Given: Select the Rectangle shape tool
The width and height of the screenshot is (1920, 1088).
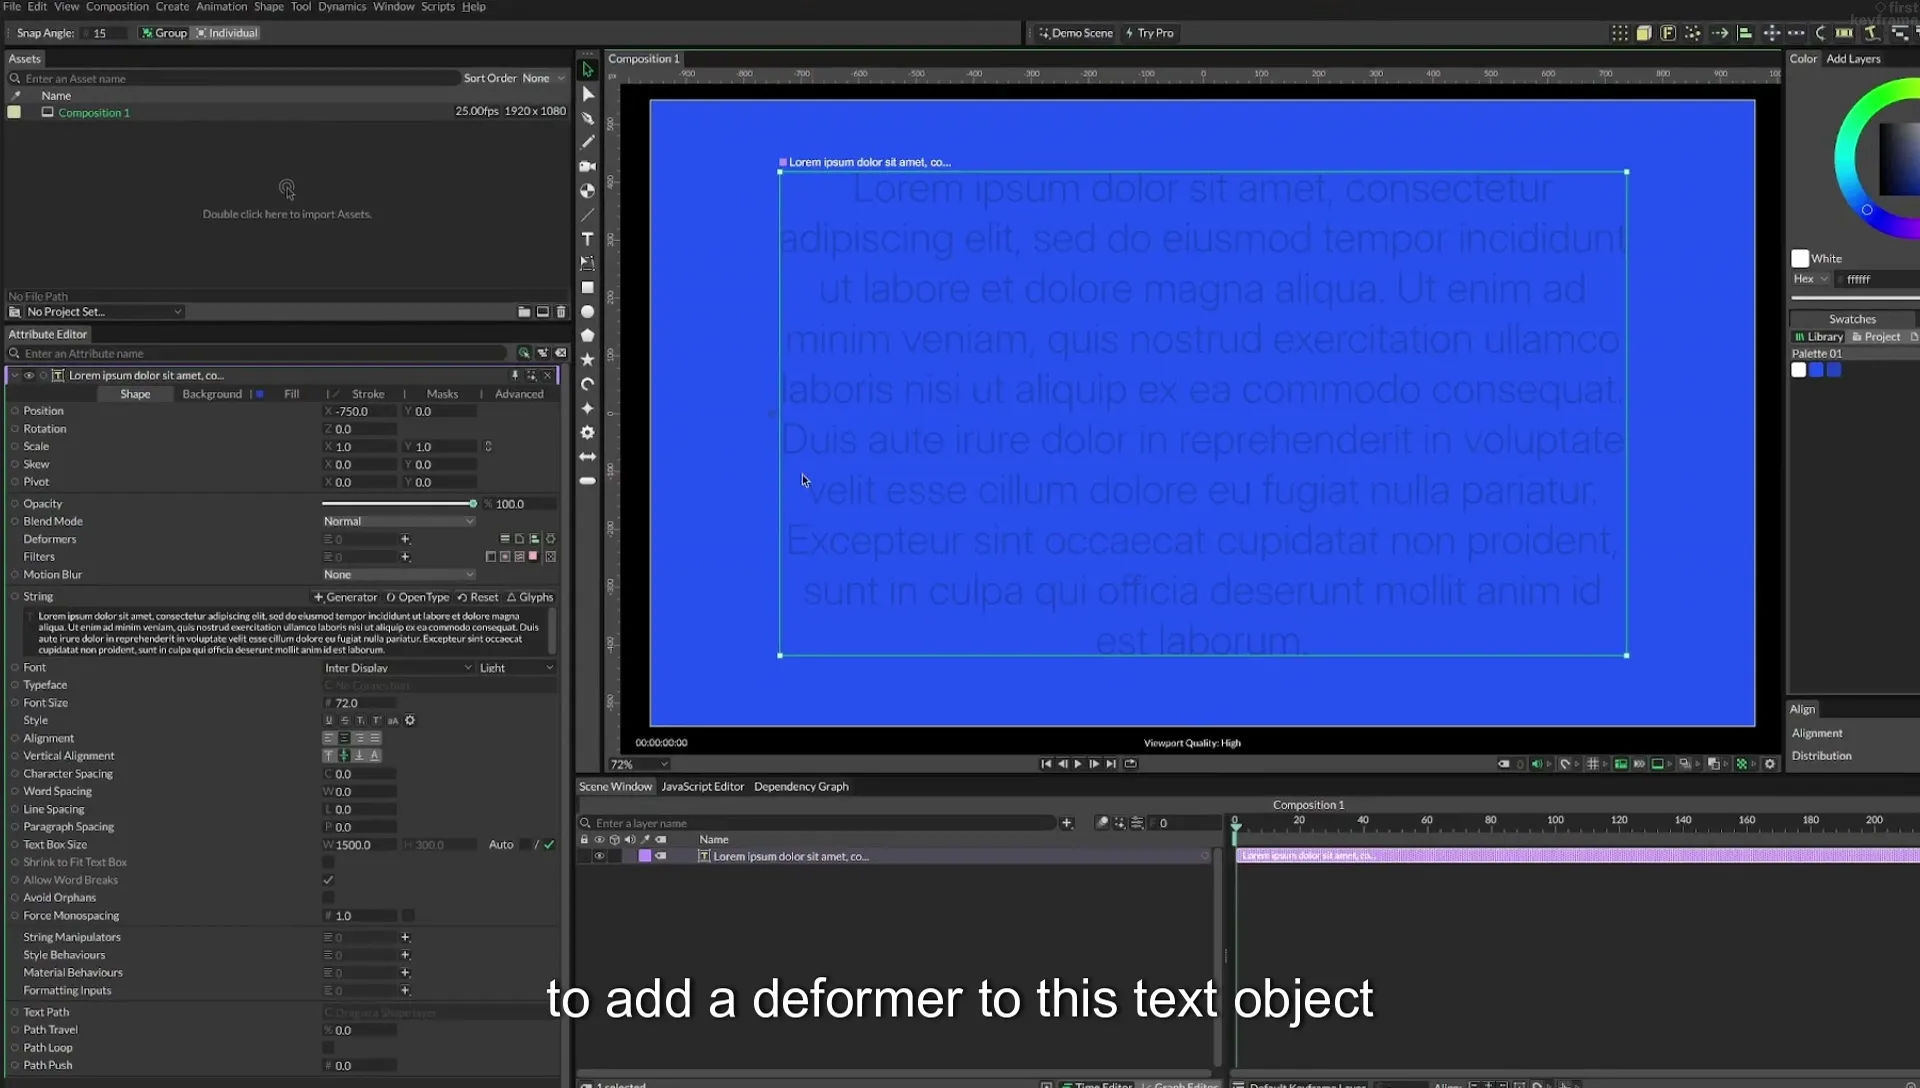Looking at the screenshot, I should tap(588, 287).
